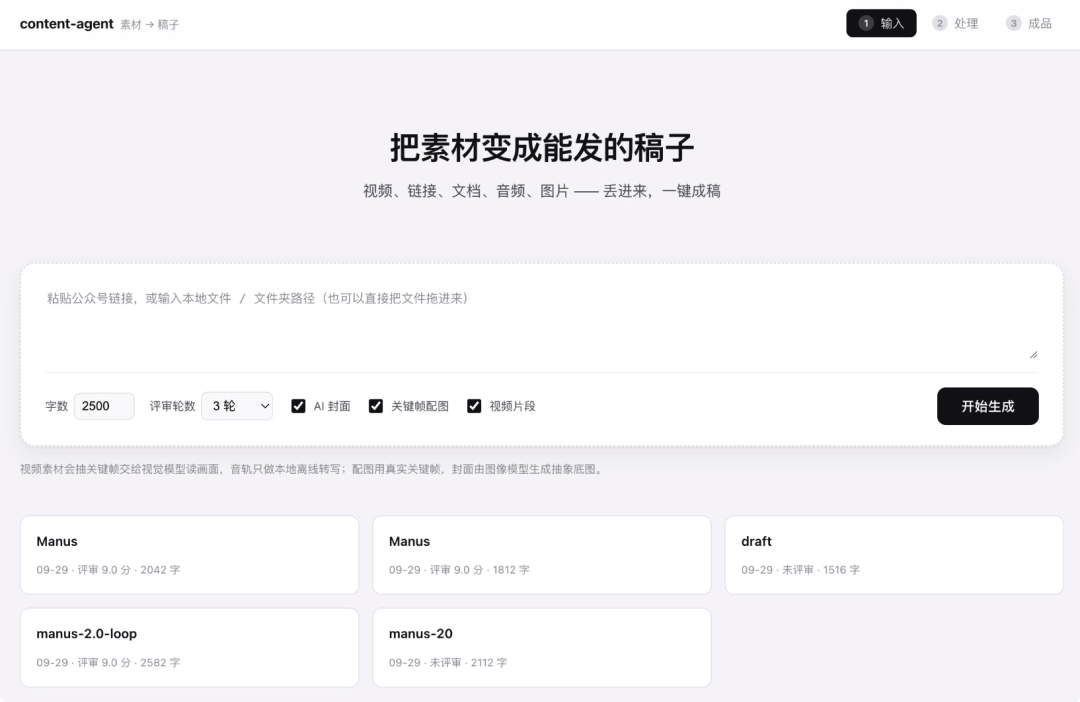Image resolution: width=1080 pixels, height=702 pixels.
Task: Click the 素材 → 稿子 header caption
Action: pos(149,25)
